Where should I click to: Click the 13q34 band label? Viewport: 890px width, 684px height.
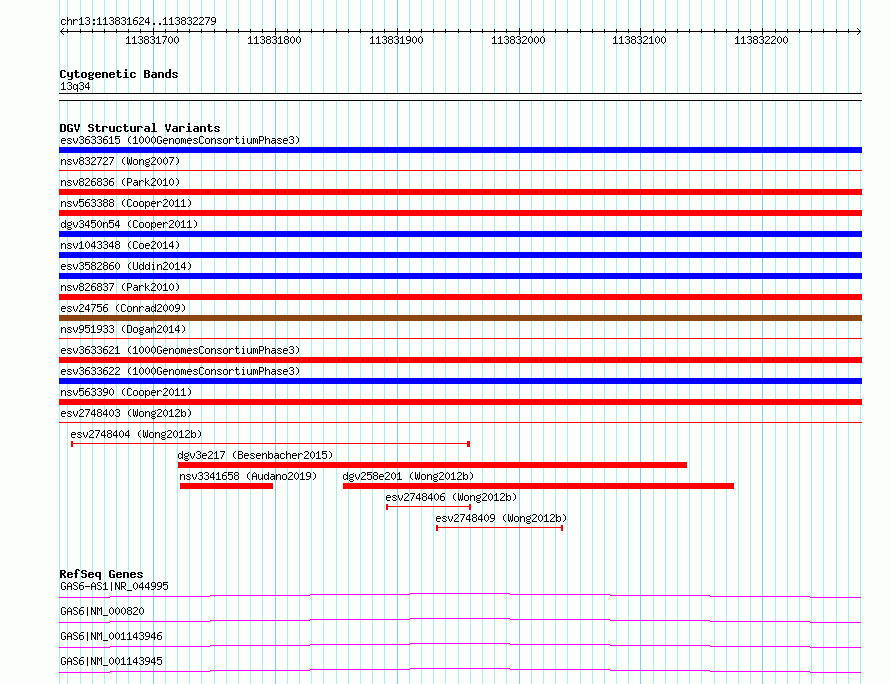coord(75,86)
